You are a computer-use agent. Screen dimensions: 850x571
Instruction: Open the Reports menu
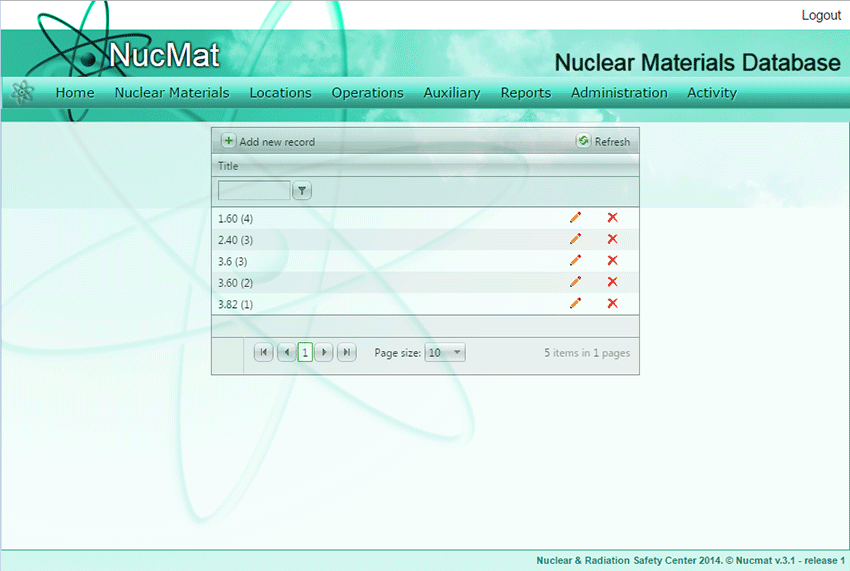tap(526, 93)
